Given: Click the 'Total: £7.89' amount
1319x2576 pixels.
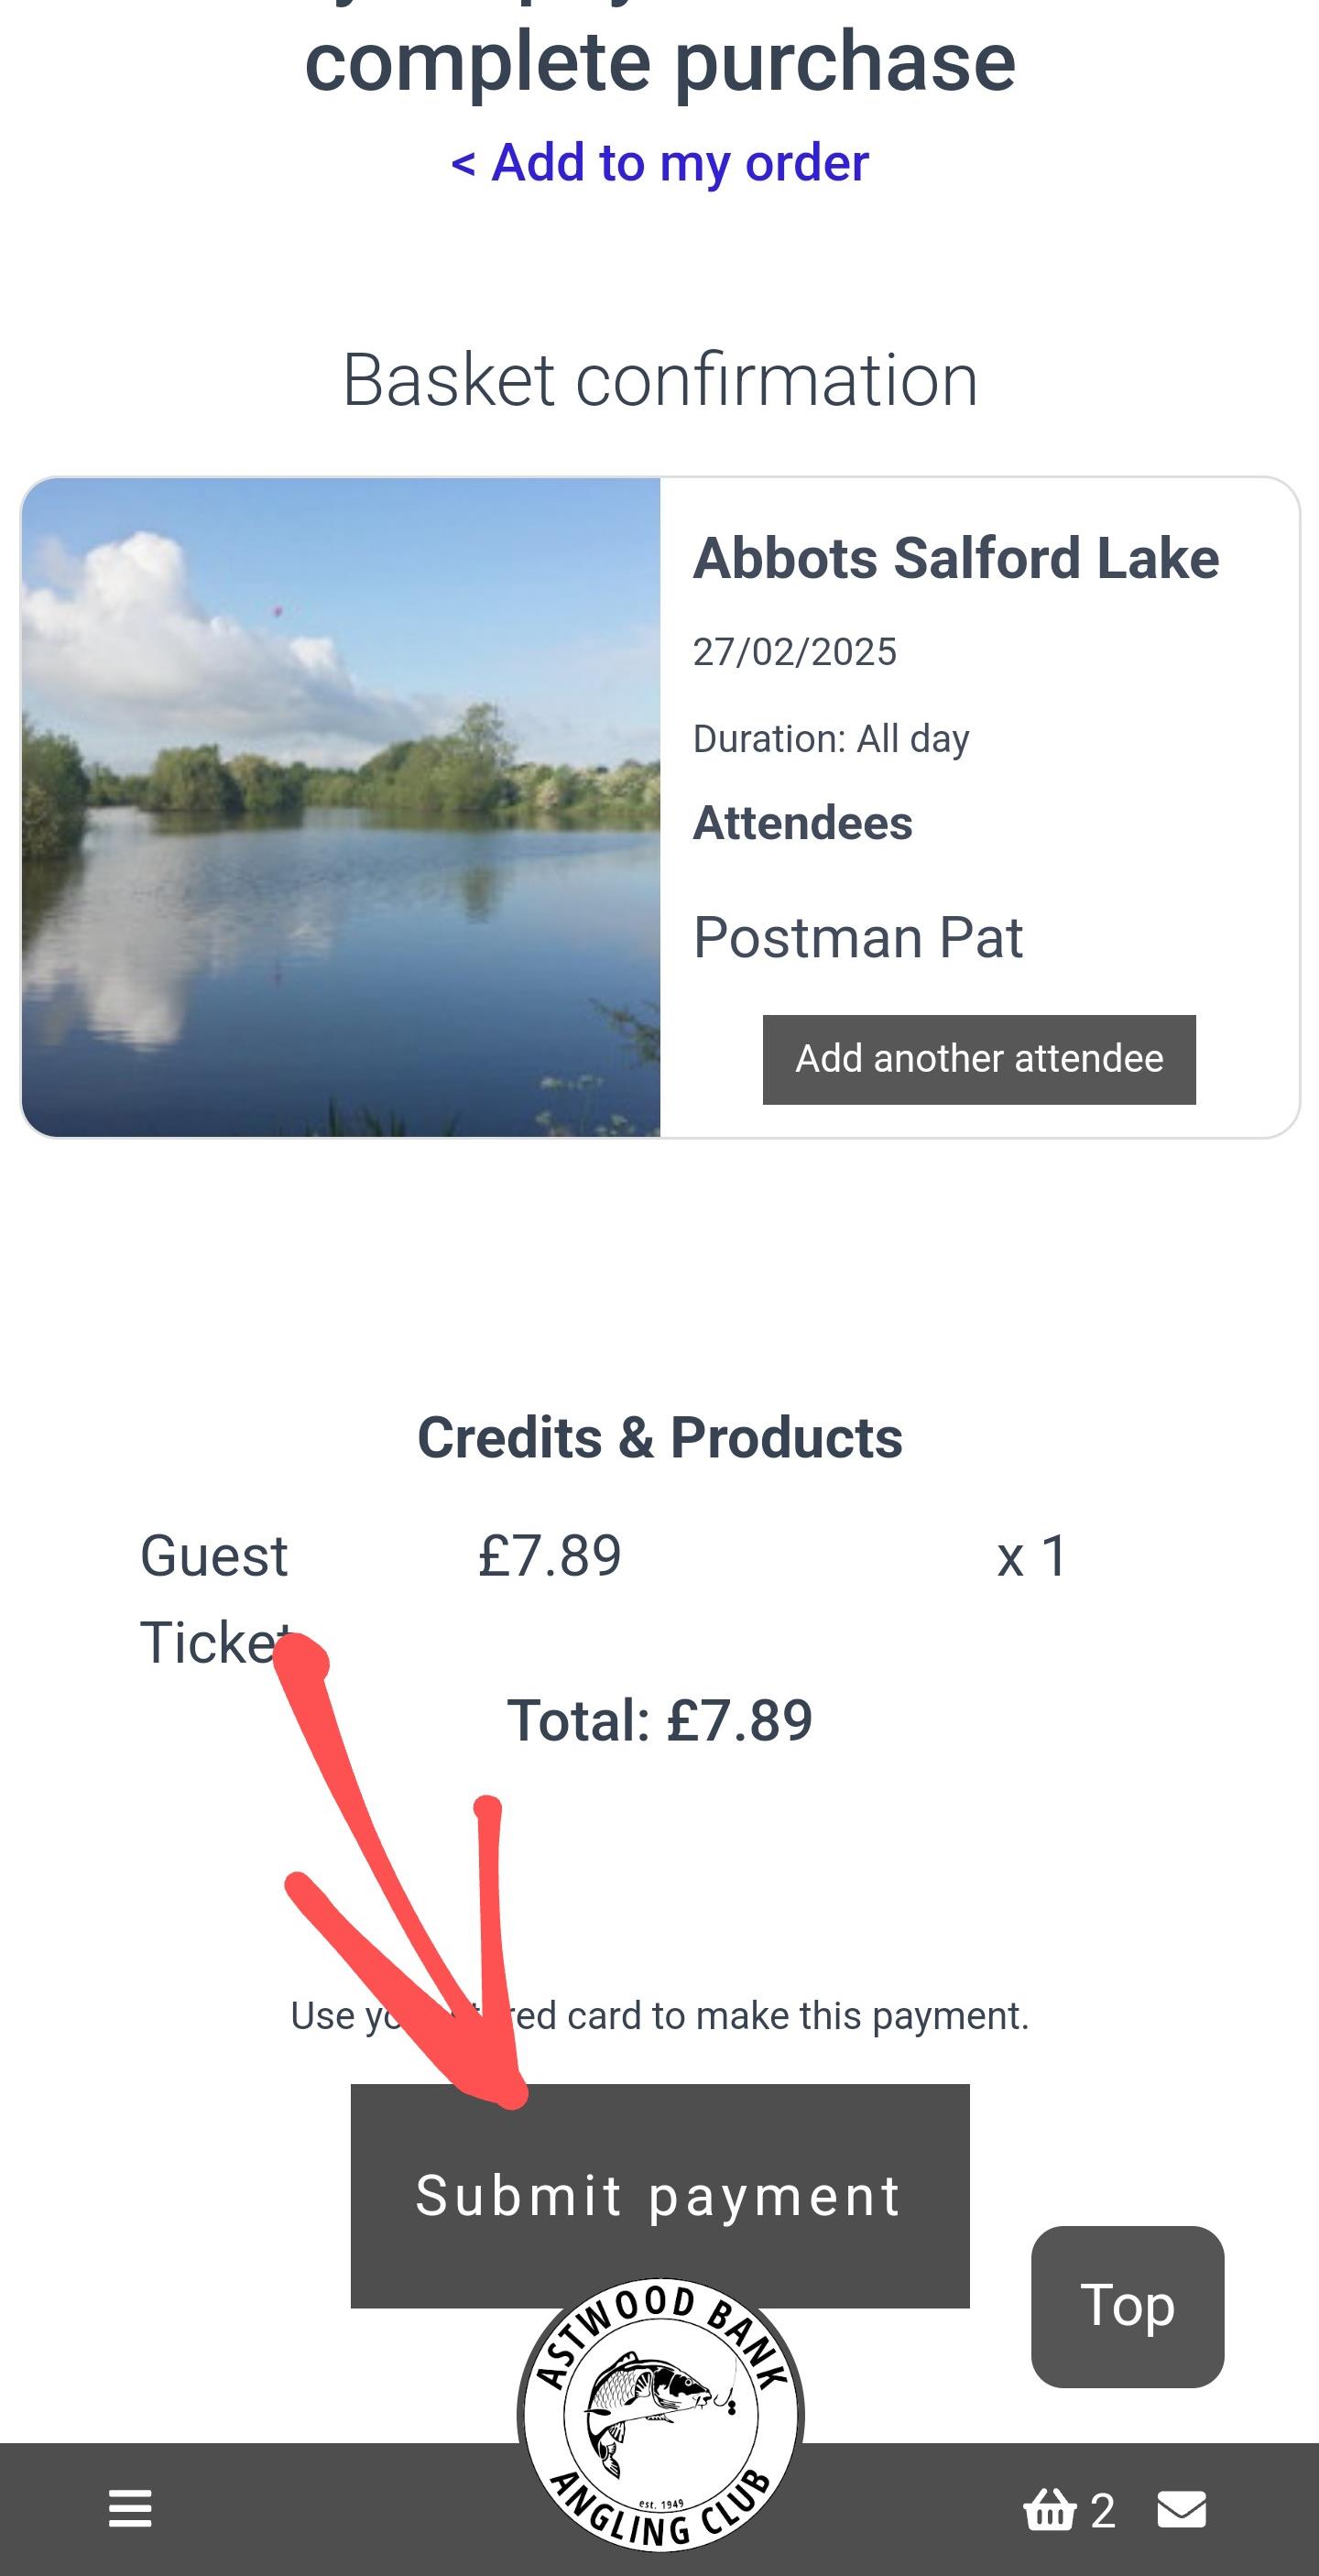Looking at the screenshot, I should [660, 1720].
